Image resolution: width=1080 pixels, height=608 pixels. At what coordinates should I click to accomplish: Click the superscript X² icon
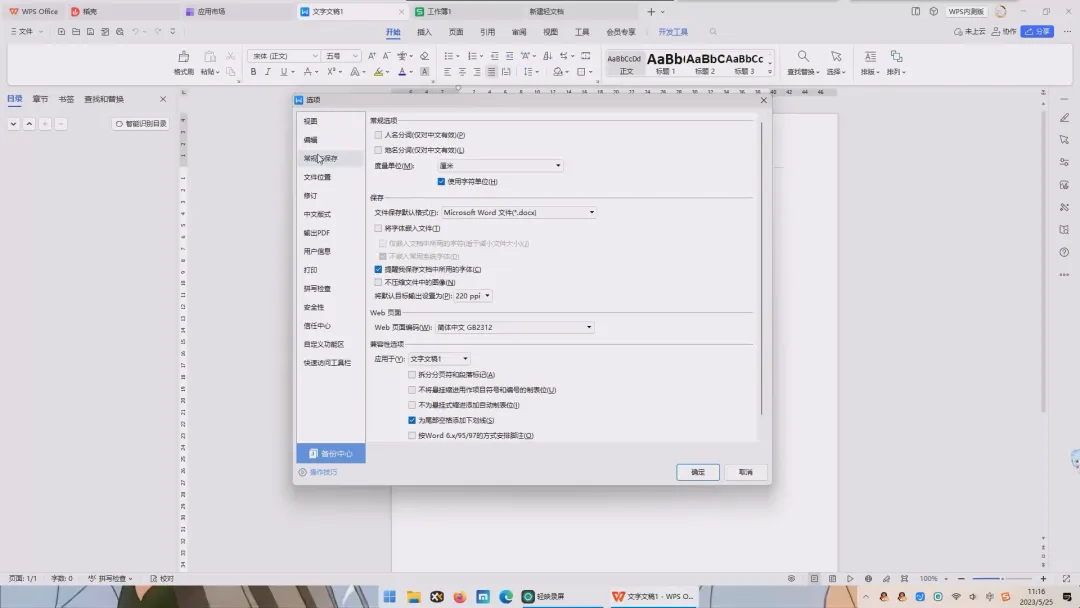tap(331, 72)
